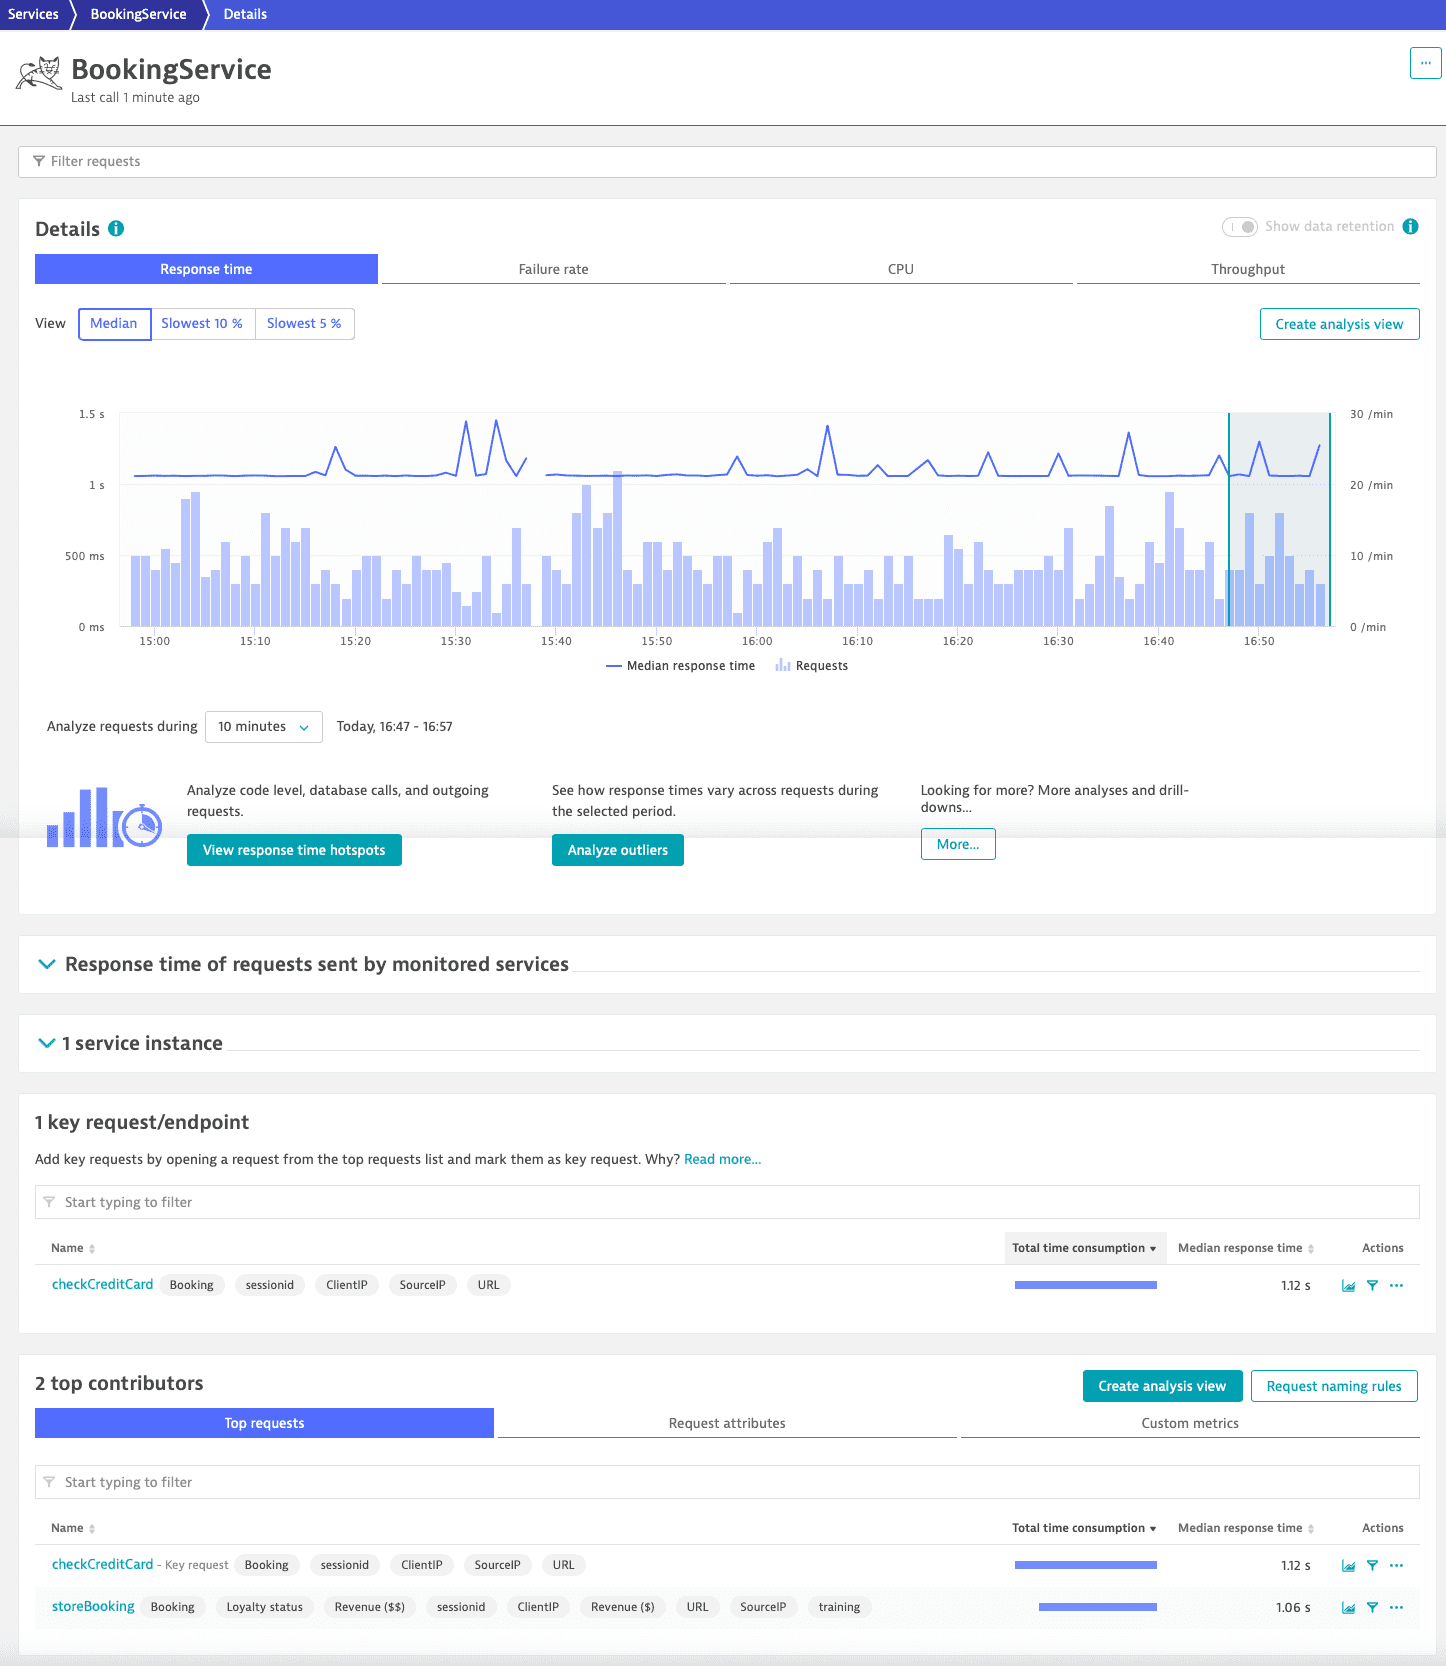
Task: Open chart icon for storeBooking row
Action: point(1348,1608)
